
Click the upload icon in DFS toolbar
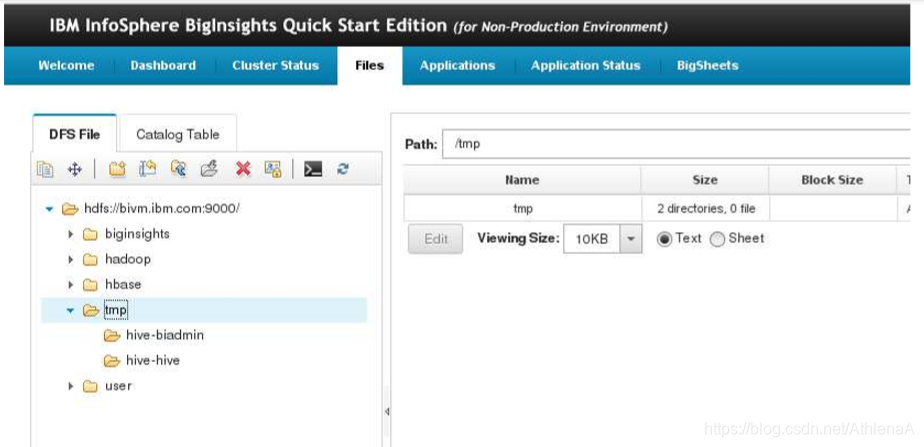click(179, 170)
